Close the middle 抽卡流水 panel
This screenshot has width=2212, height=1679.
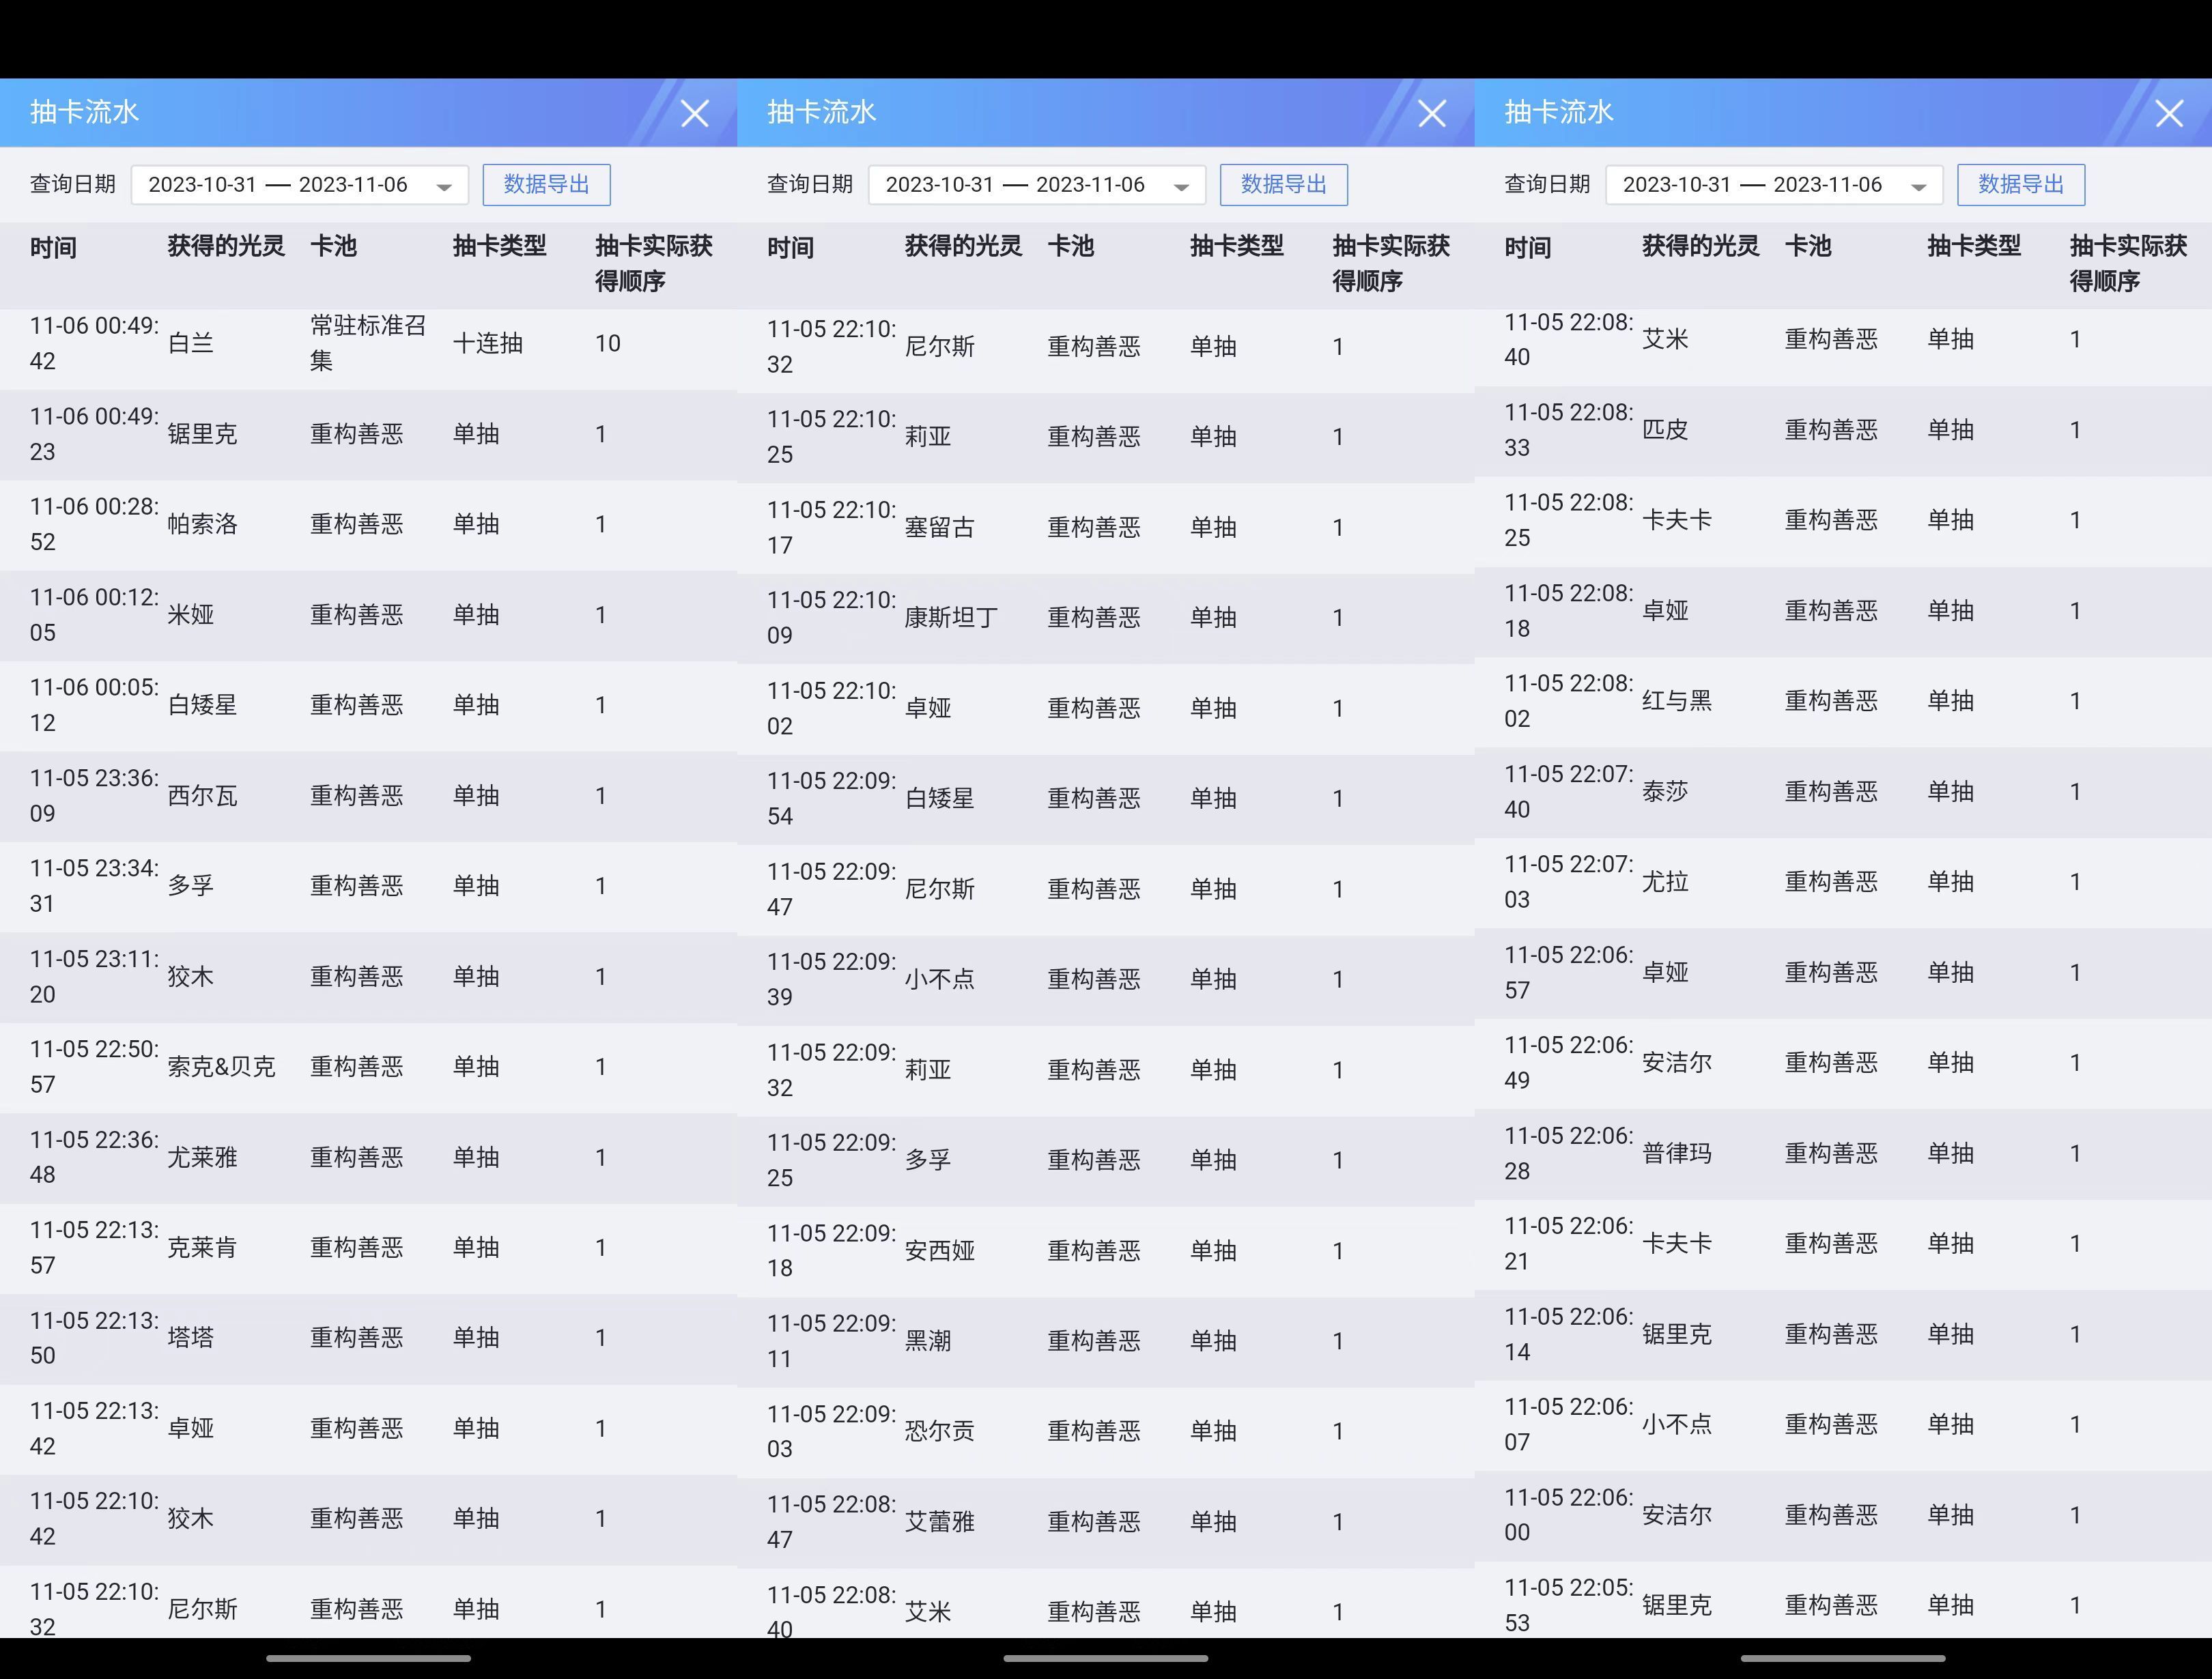click(1432, 113)
